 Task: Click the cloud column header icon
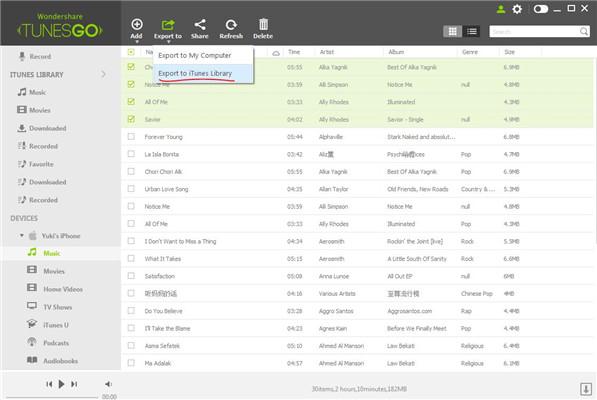[276, 53]
